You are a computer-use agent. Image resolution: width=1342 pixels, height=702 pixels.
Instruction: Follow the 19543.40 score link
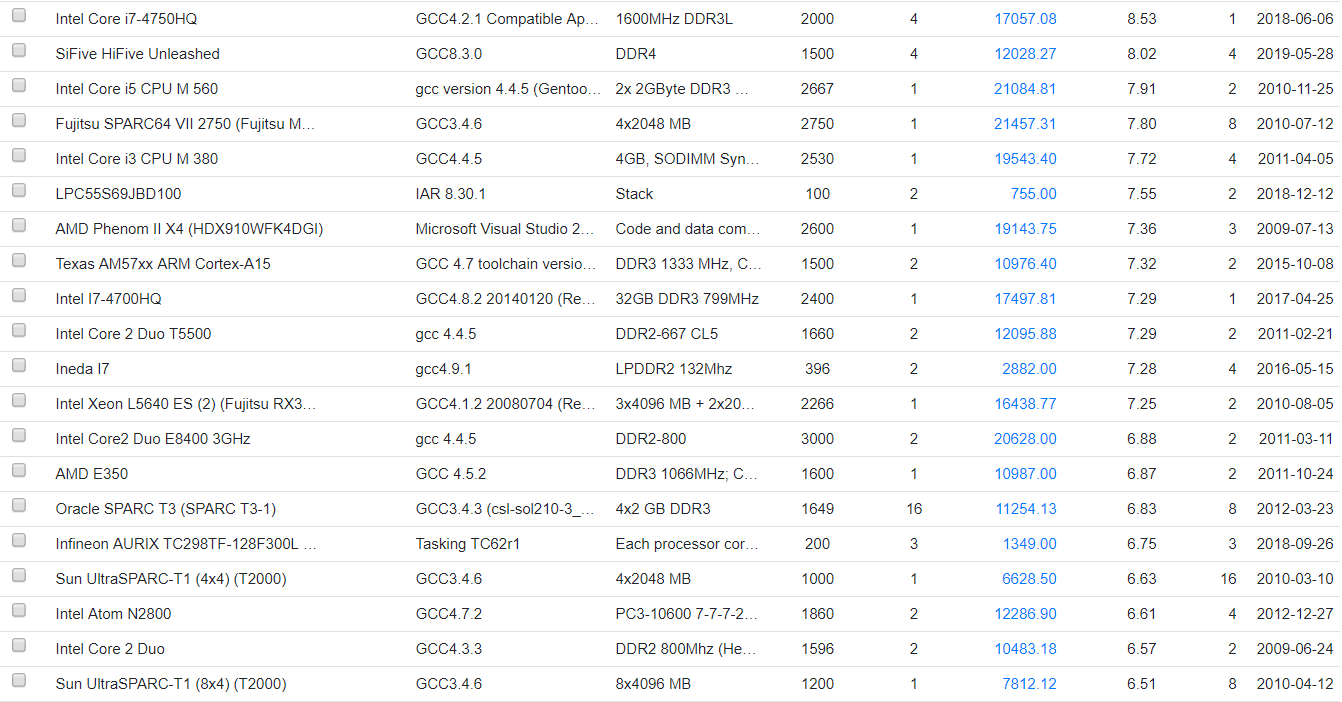point(1025,159)
